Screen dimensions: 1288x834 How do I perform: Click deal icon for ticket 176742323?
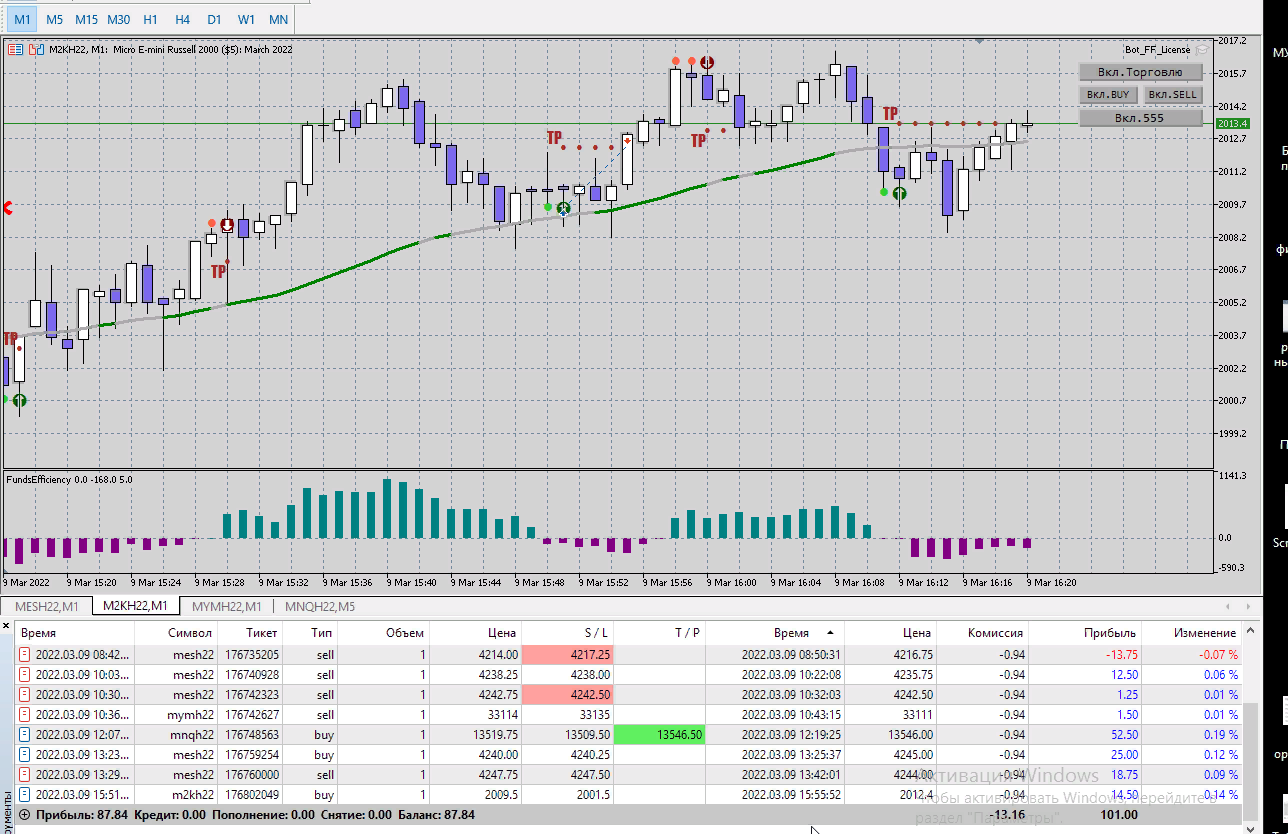[x=25, y=695]
